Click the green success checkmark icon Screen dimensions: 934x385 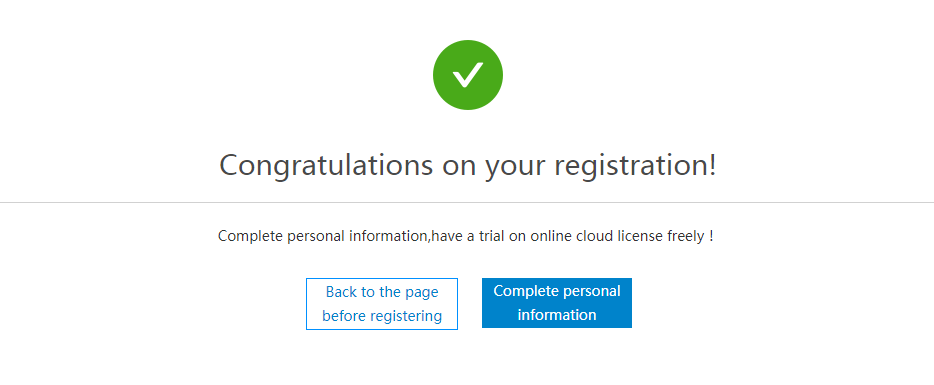468,75
